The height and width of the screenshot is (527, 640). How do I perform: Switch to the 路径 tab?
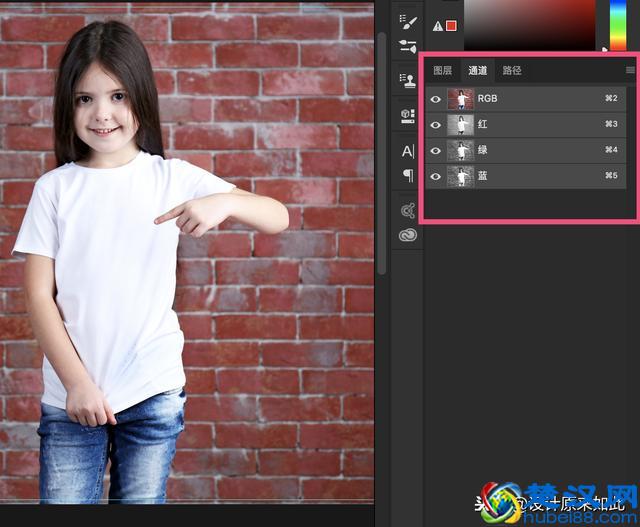[512, 71]
